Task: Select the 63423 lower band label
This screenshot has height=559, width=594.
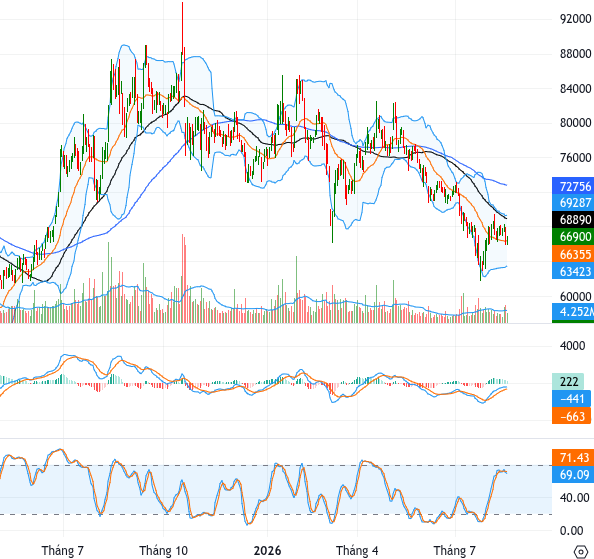Action: point(573,271)
